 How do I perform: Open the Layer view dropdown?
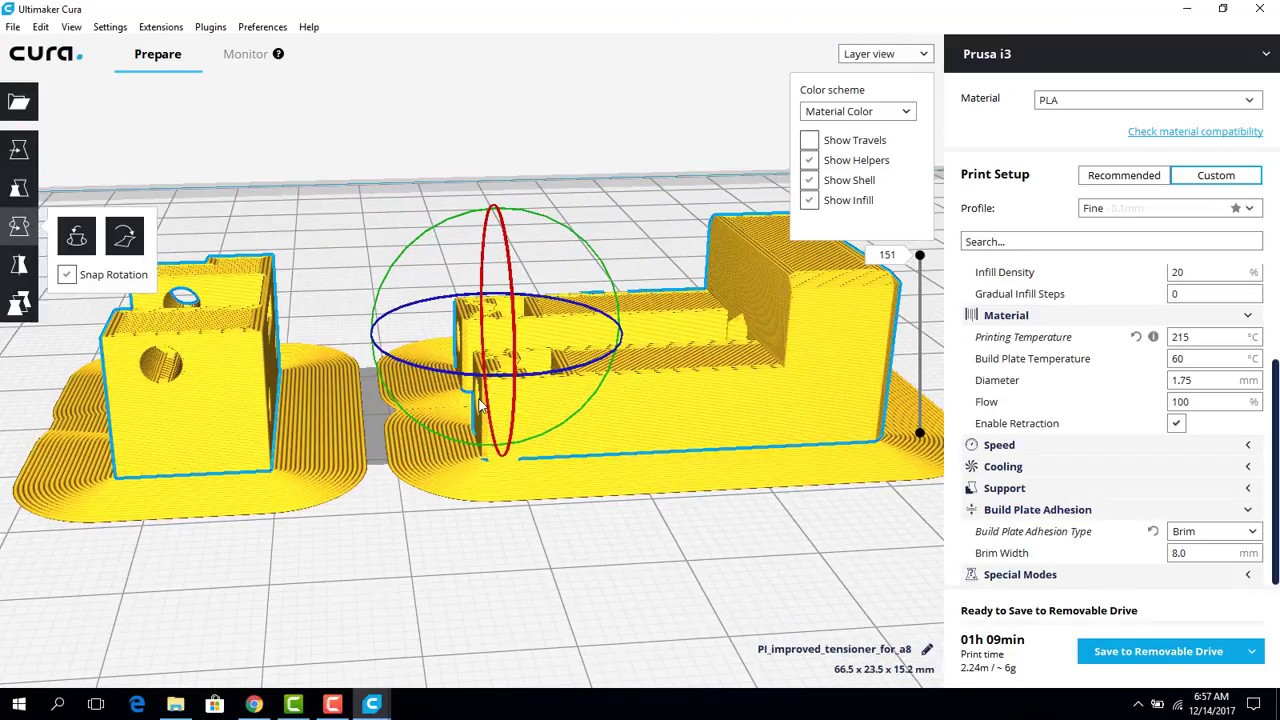pyautogui.click(x=886, y=54)
